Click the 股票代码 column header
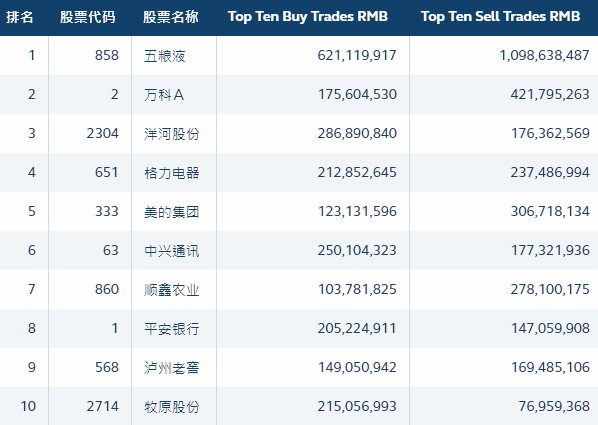 point(88,17)
